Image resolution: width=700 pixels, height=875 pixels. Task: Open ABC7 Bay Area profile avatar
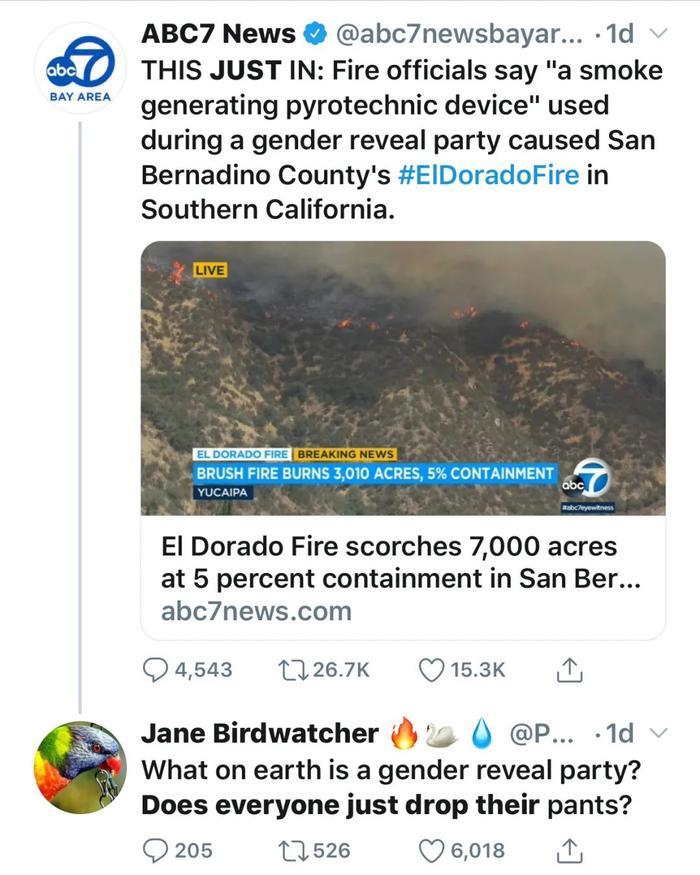point(80,67)
